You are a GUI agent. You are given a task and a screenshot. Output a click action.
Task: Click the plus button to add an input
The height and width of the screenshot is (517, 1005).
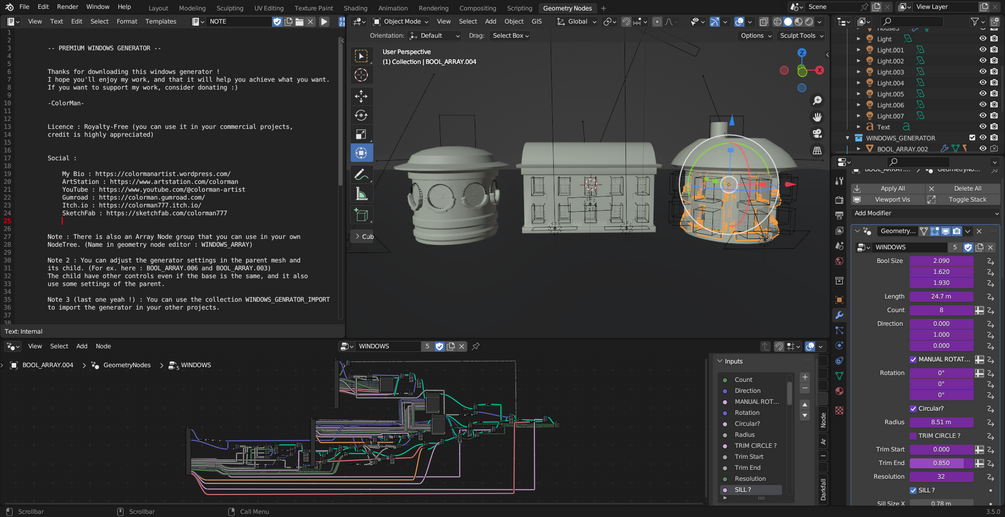pos(805,378)
